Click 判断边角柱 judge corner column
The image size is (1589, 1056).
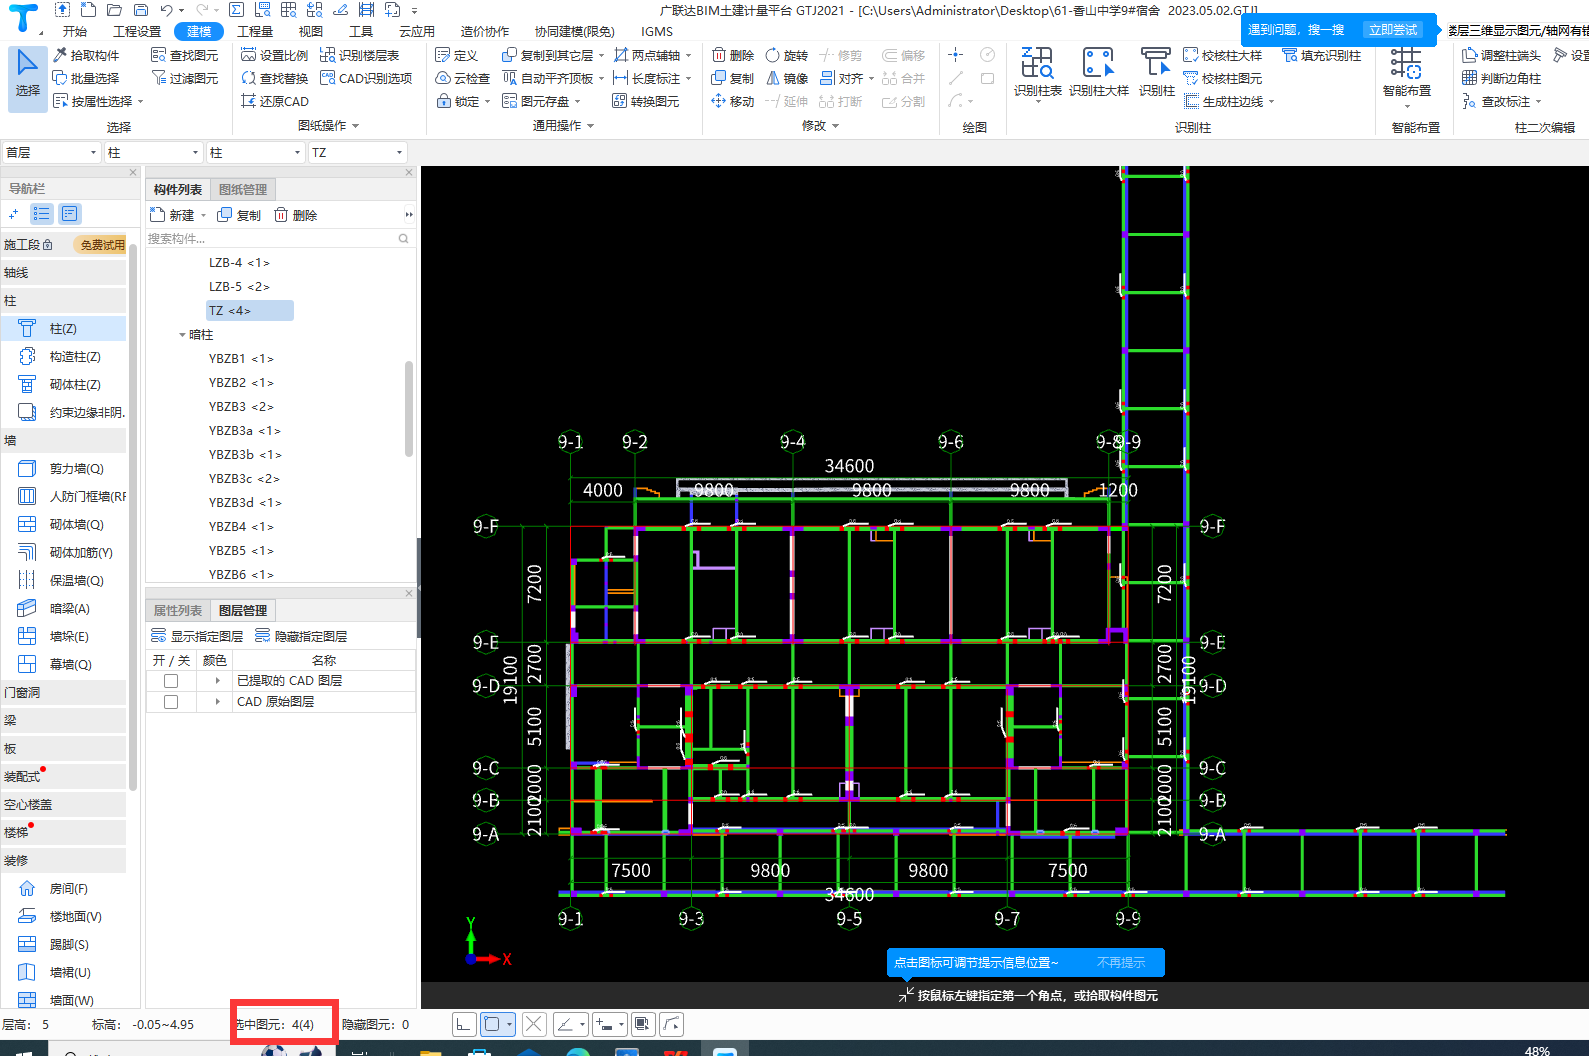coord(1501,78)
